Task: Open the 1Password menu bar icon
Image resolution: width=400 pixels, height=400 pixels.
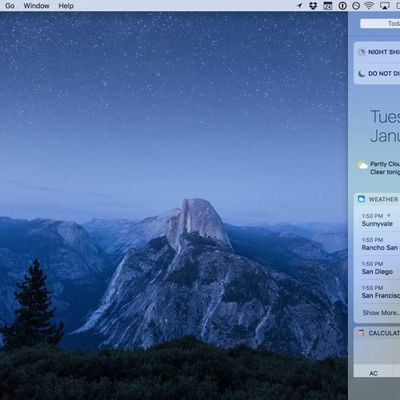Action: tap(342, 6)
